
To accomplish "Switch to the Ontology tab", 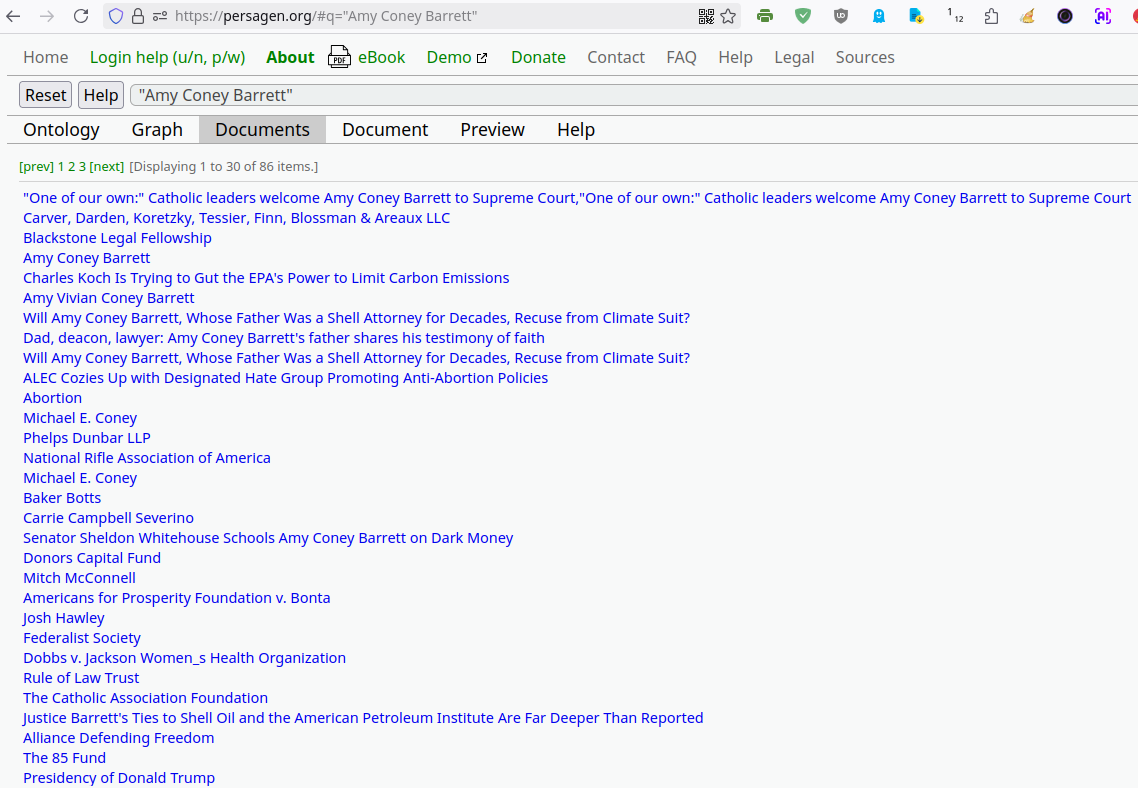I will click(x=62, y=129).
